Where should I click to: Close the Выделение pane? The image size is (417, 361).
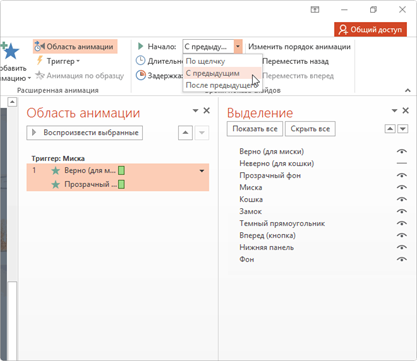(x=405, y=110)
